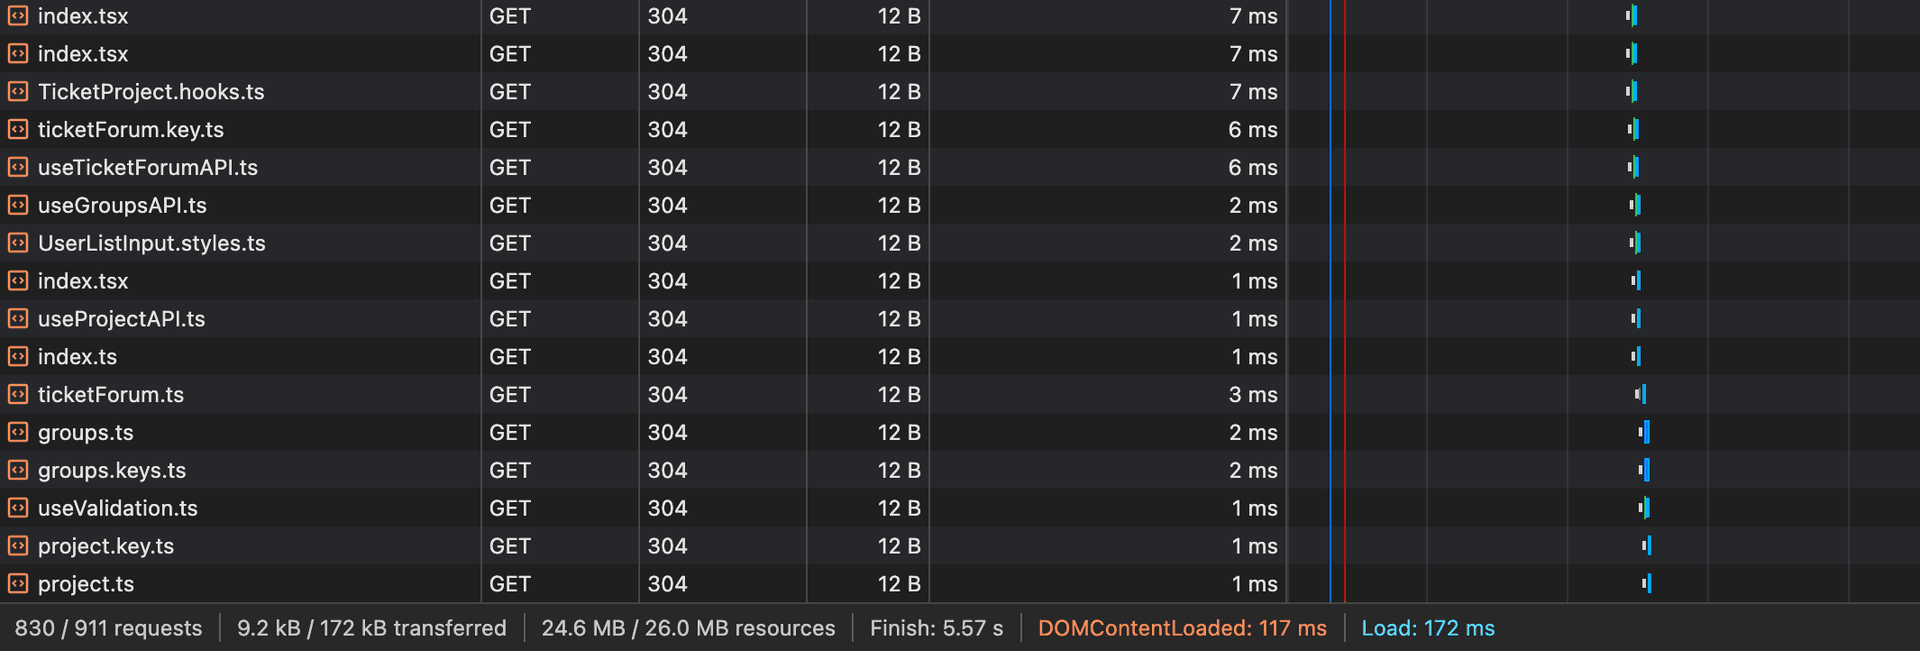Click the 830 / 911 requests summary
Screen dimensions: 1920x651
coord(108,628)
